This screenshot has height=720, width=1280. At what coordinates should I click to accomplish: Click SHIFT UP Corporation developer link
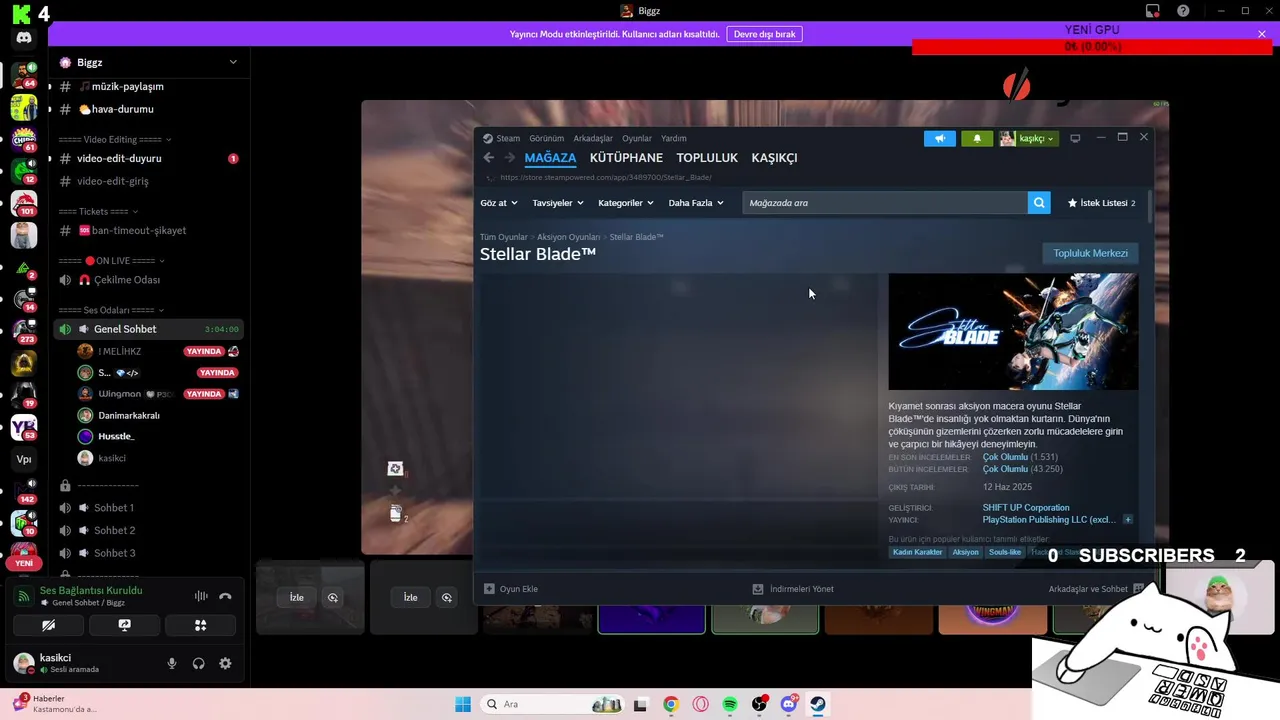(x=1026, y=508)
